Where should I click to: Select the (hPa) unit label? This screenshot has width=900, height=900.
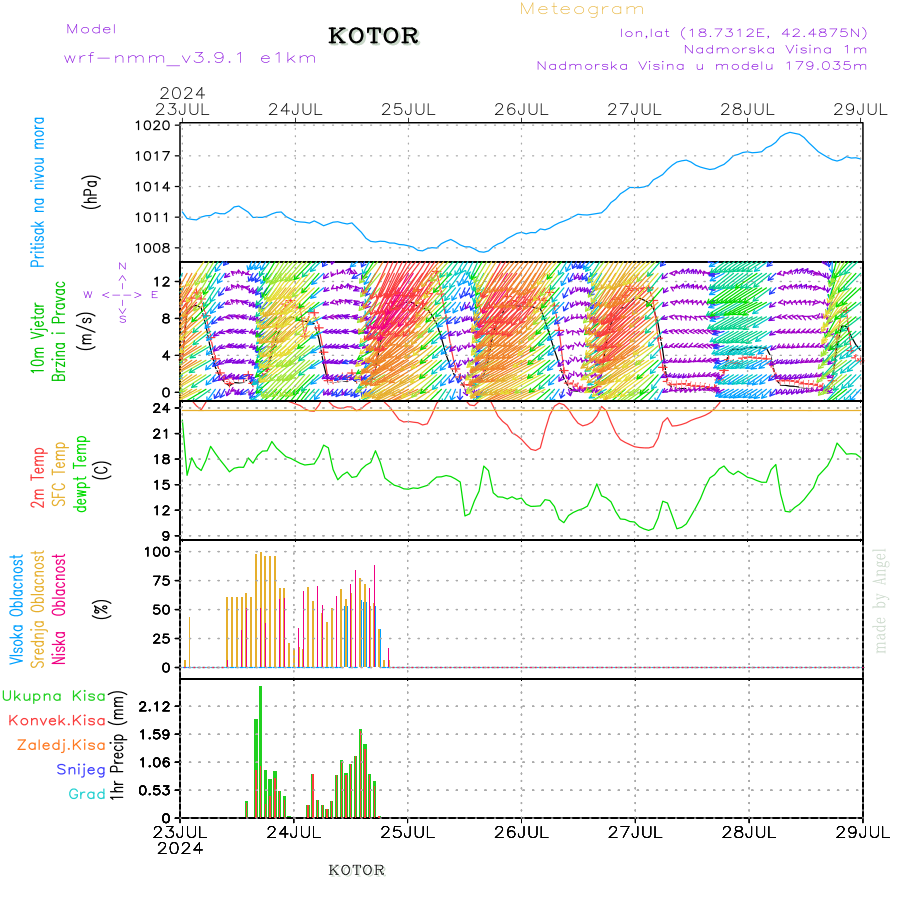(x=91, y=192)
